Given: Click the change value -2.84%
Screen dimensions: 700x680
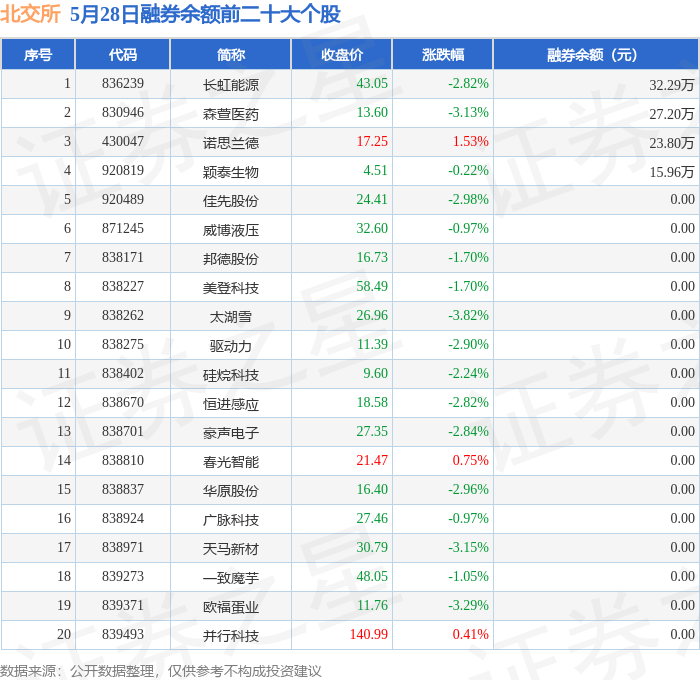Looking at the screenshot, I should click(x=468, y=431).
